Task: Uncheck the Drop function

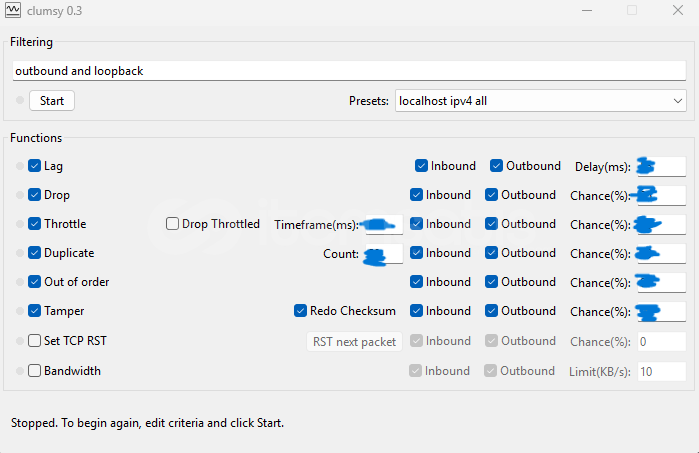Action: [x=35, y=195]
